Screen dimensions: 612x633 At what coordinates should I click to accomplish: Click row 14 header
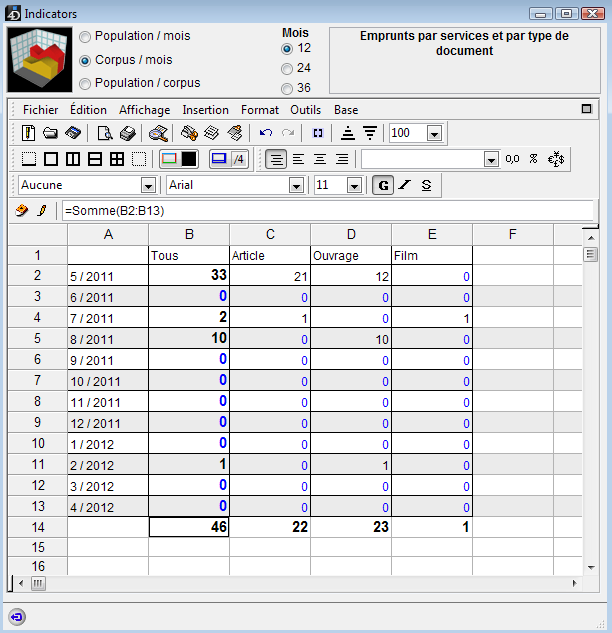(x=38, y=527)
